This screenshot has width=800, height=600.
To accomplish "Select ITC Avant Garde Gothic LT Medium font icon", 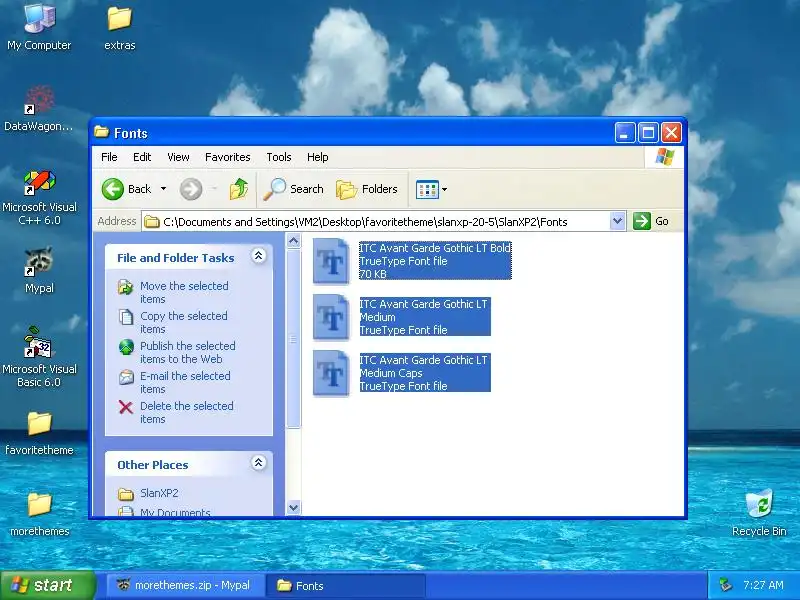I will pos(332,317).
